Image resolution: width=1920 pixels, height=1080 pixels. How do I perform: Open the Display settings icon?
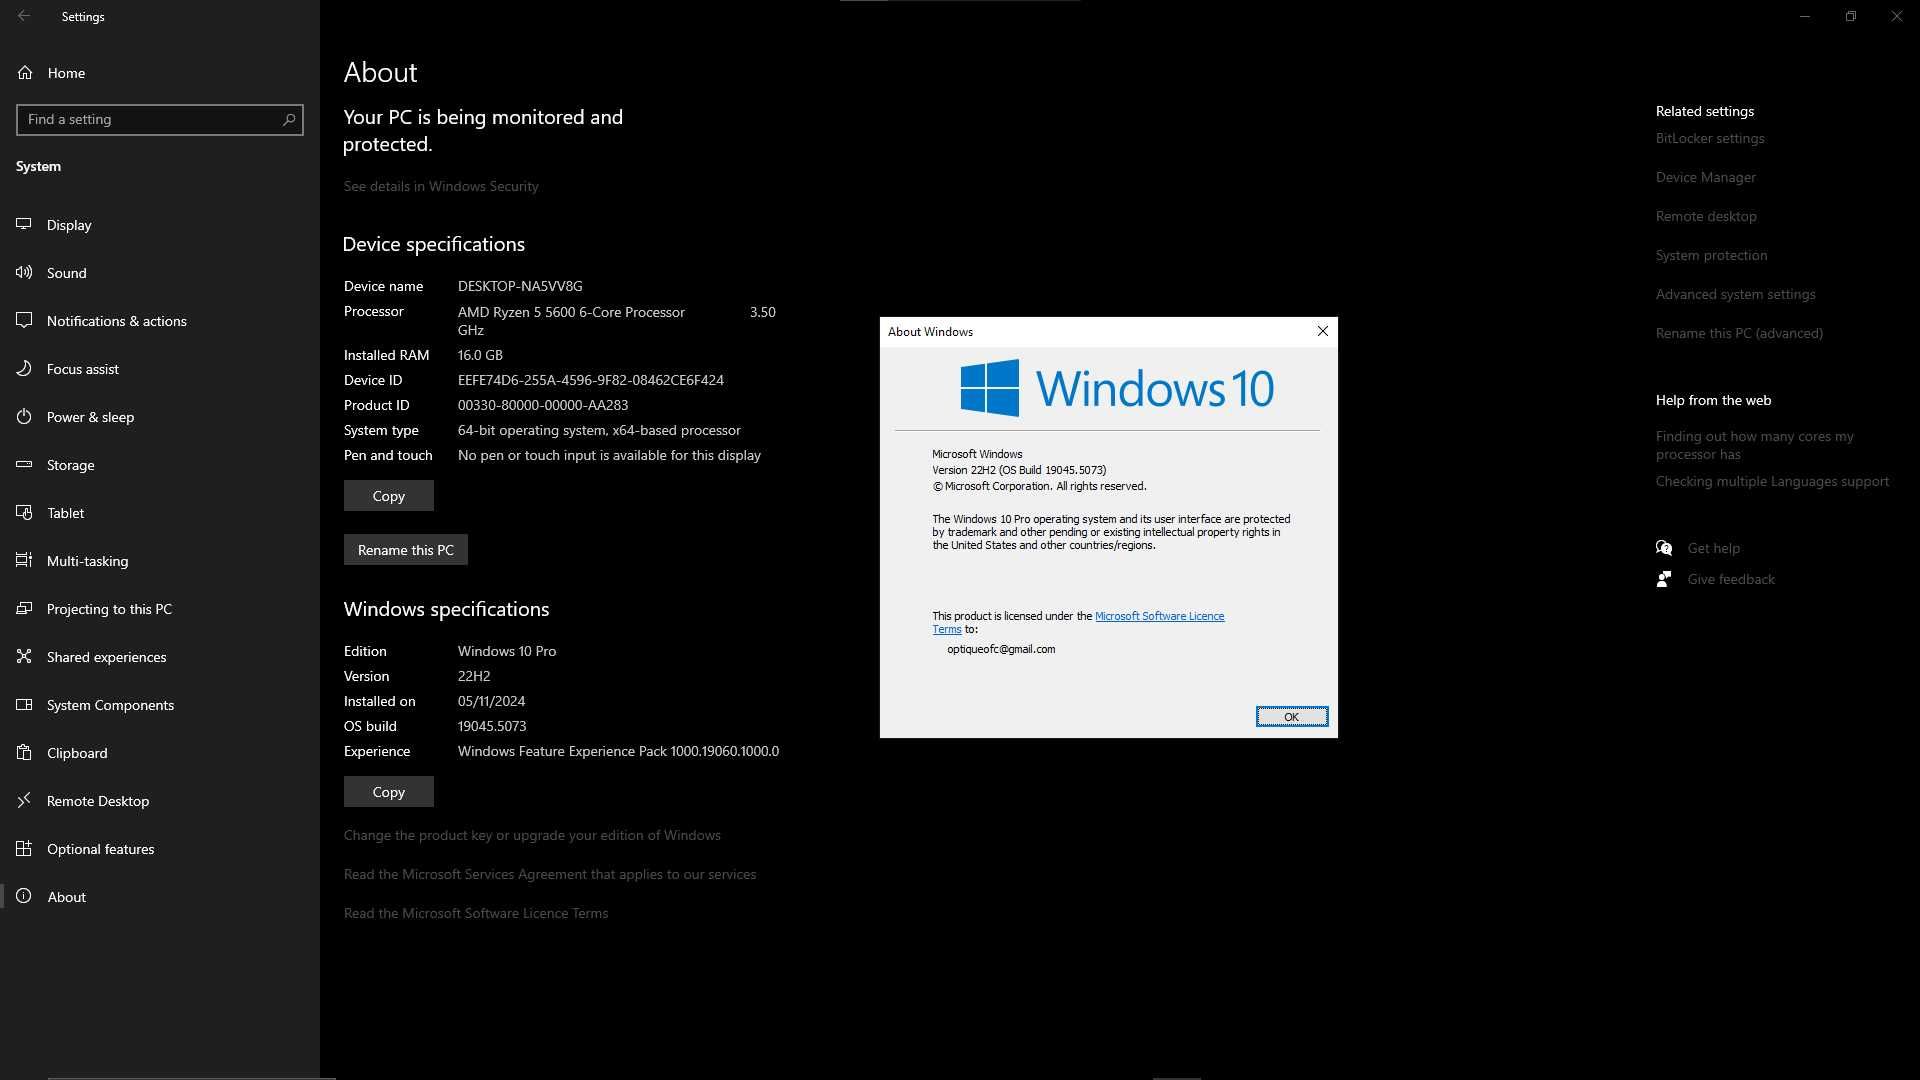click(x=24, y=224)
